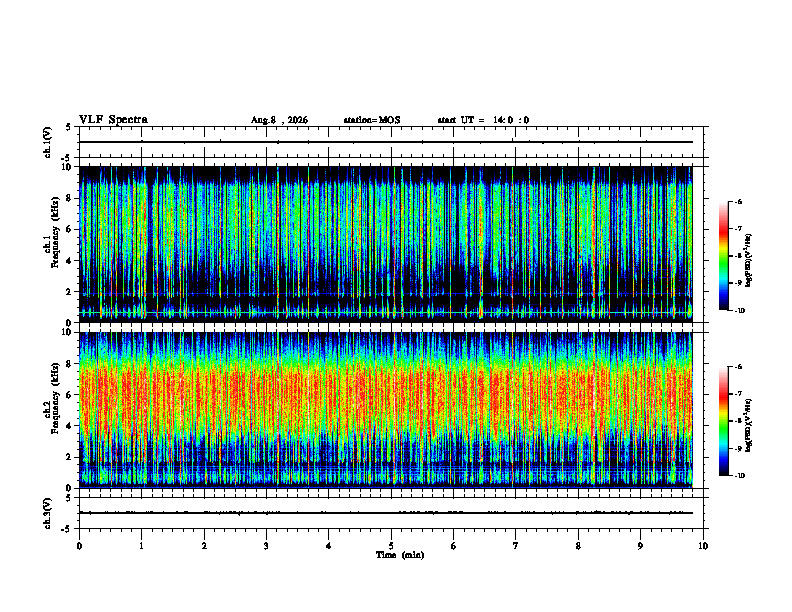The width and height of the screenshot is (792, 612).
Task: Select the date text "Aug.8 , 2026"
Action: pyautogui.click(x=279, y=120)
